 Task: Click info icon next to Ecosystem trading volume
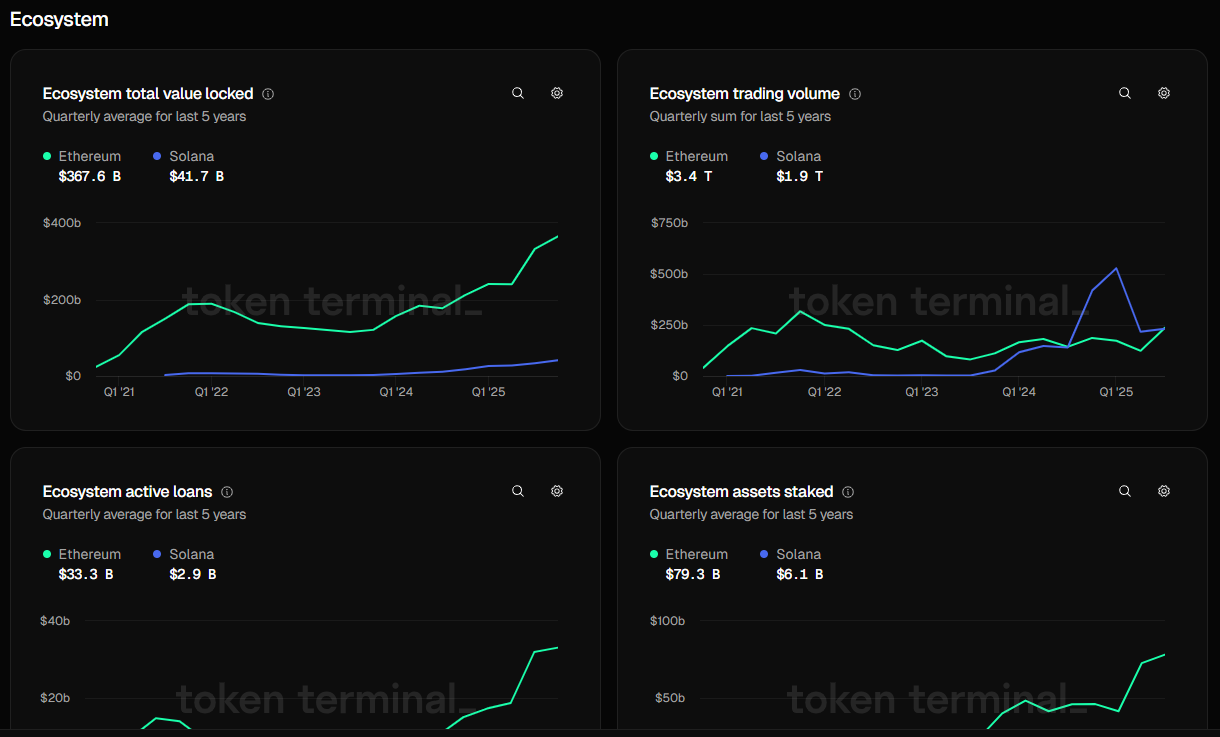coord(855,94)
